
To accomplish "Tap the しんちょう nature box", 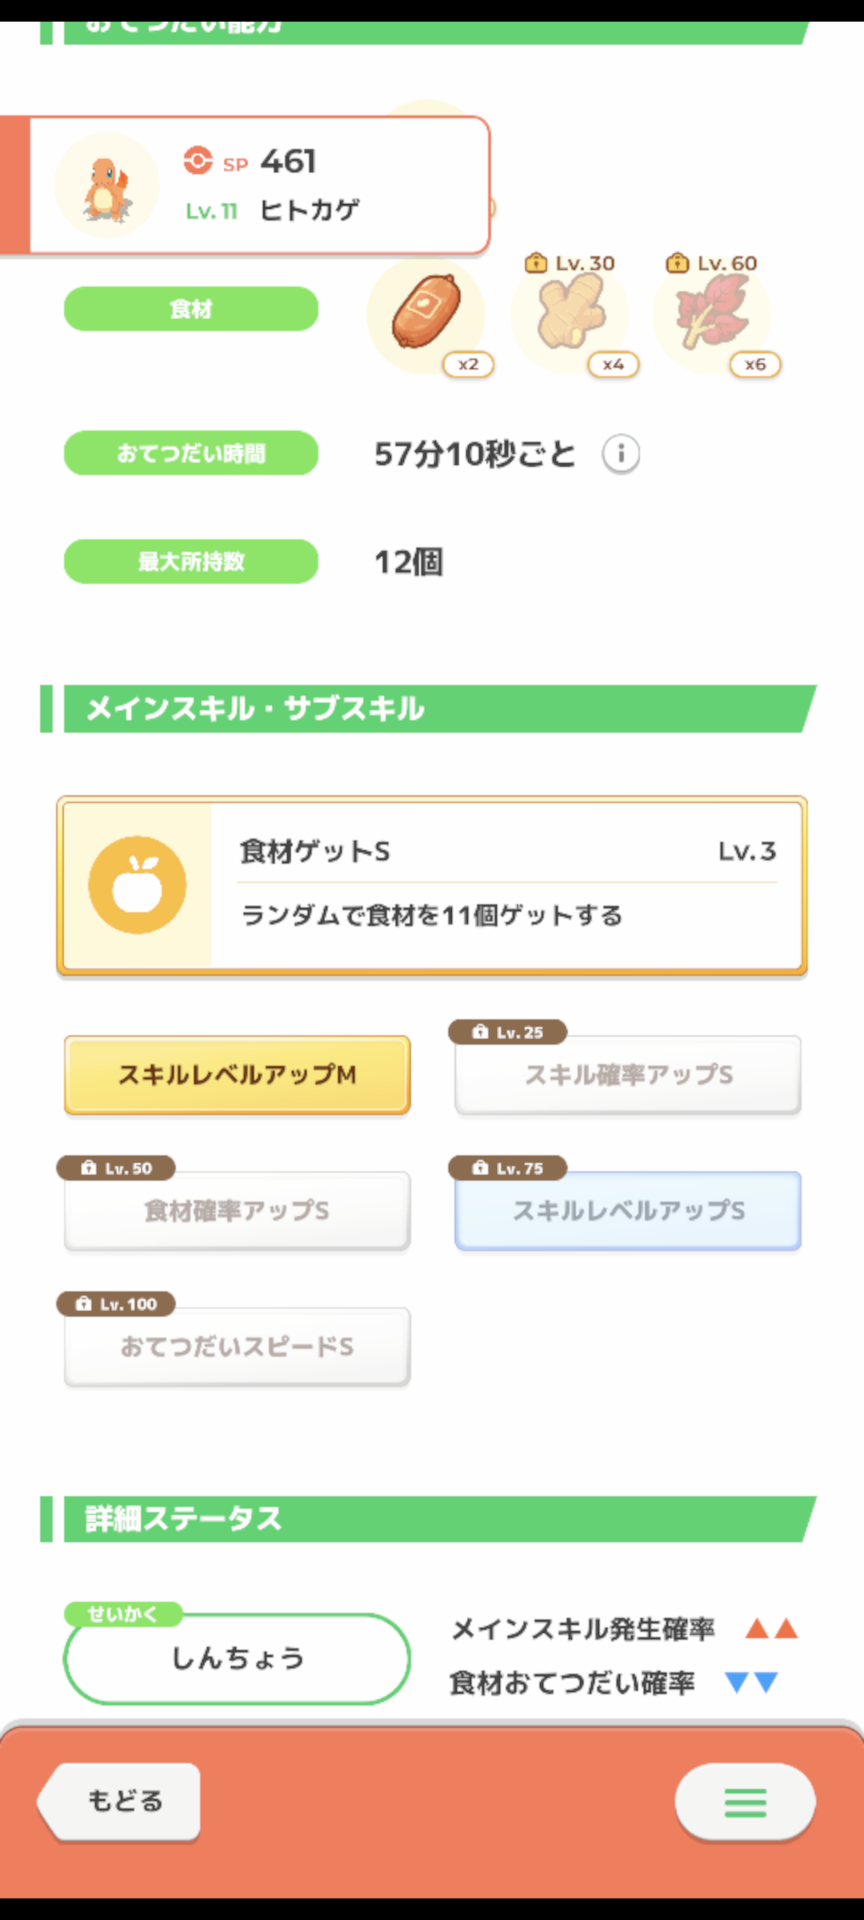I will 237,1659.
